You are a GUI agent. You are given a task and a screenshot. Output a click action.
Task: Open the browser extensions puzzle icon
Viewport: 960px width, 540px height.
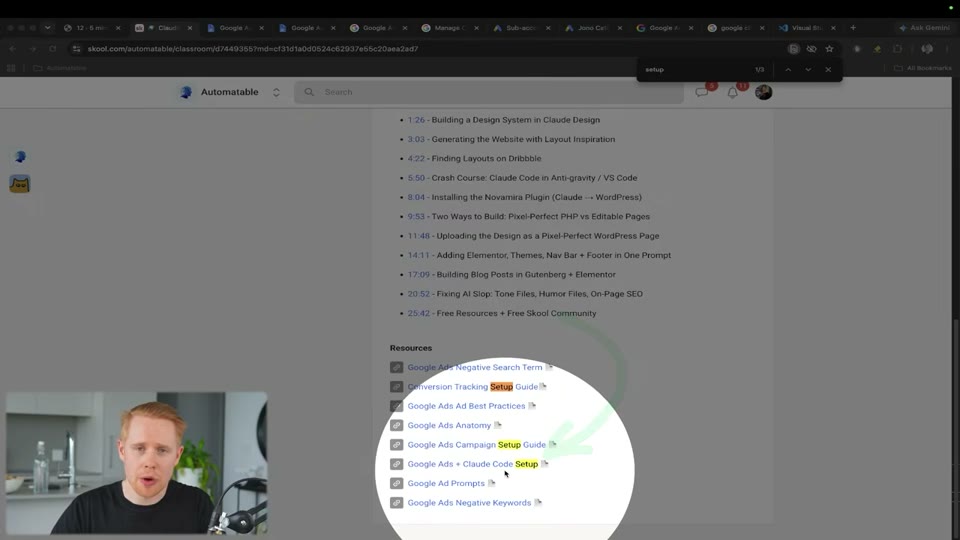click(898, 49)
